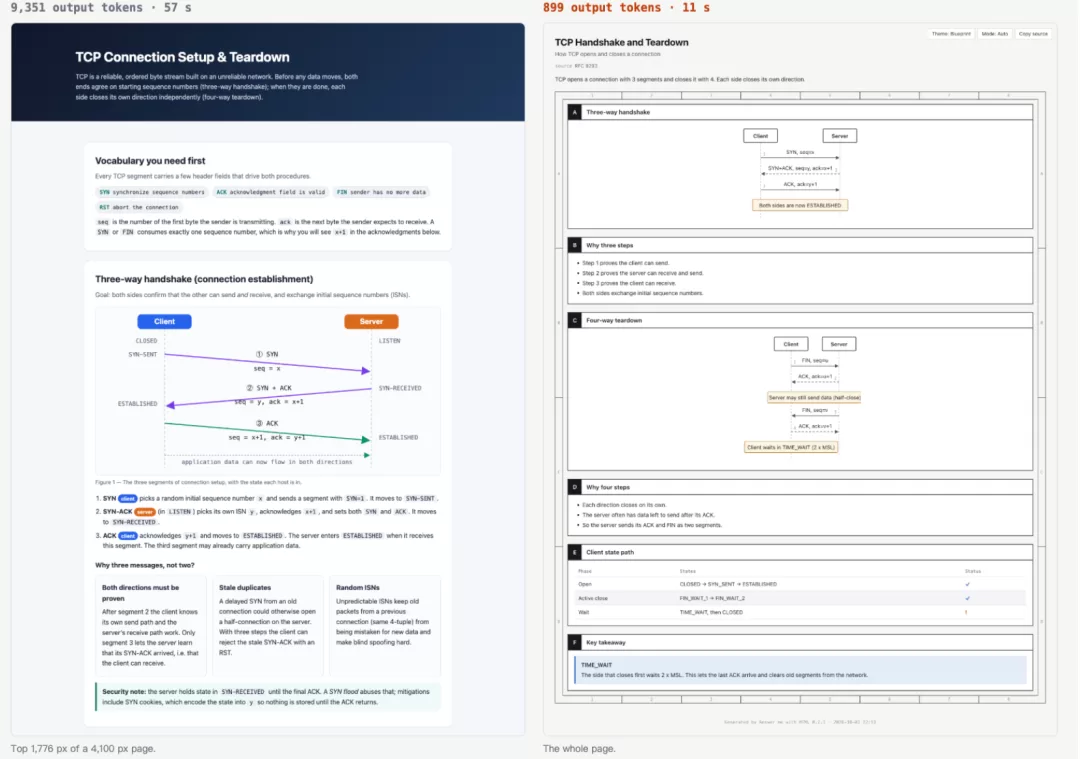
Task: Select the "Client waits in TIME_WAIT (2 x MSL)" note
Action: [x=791, y=447]
